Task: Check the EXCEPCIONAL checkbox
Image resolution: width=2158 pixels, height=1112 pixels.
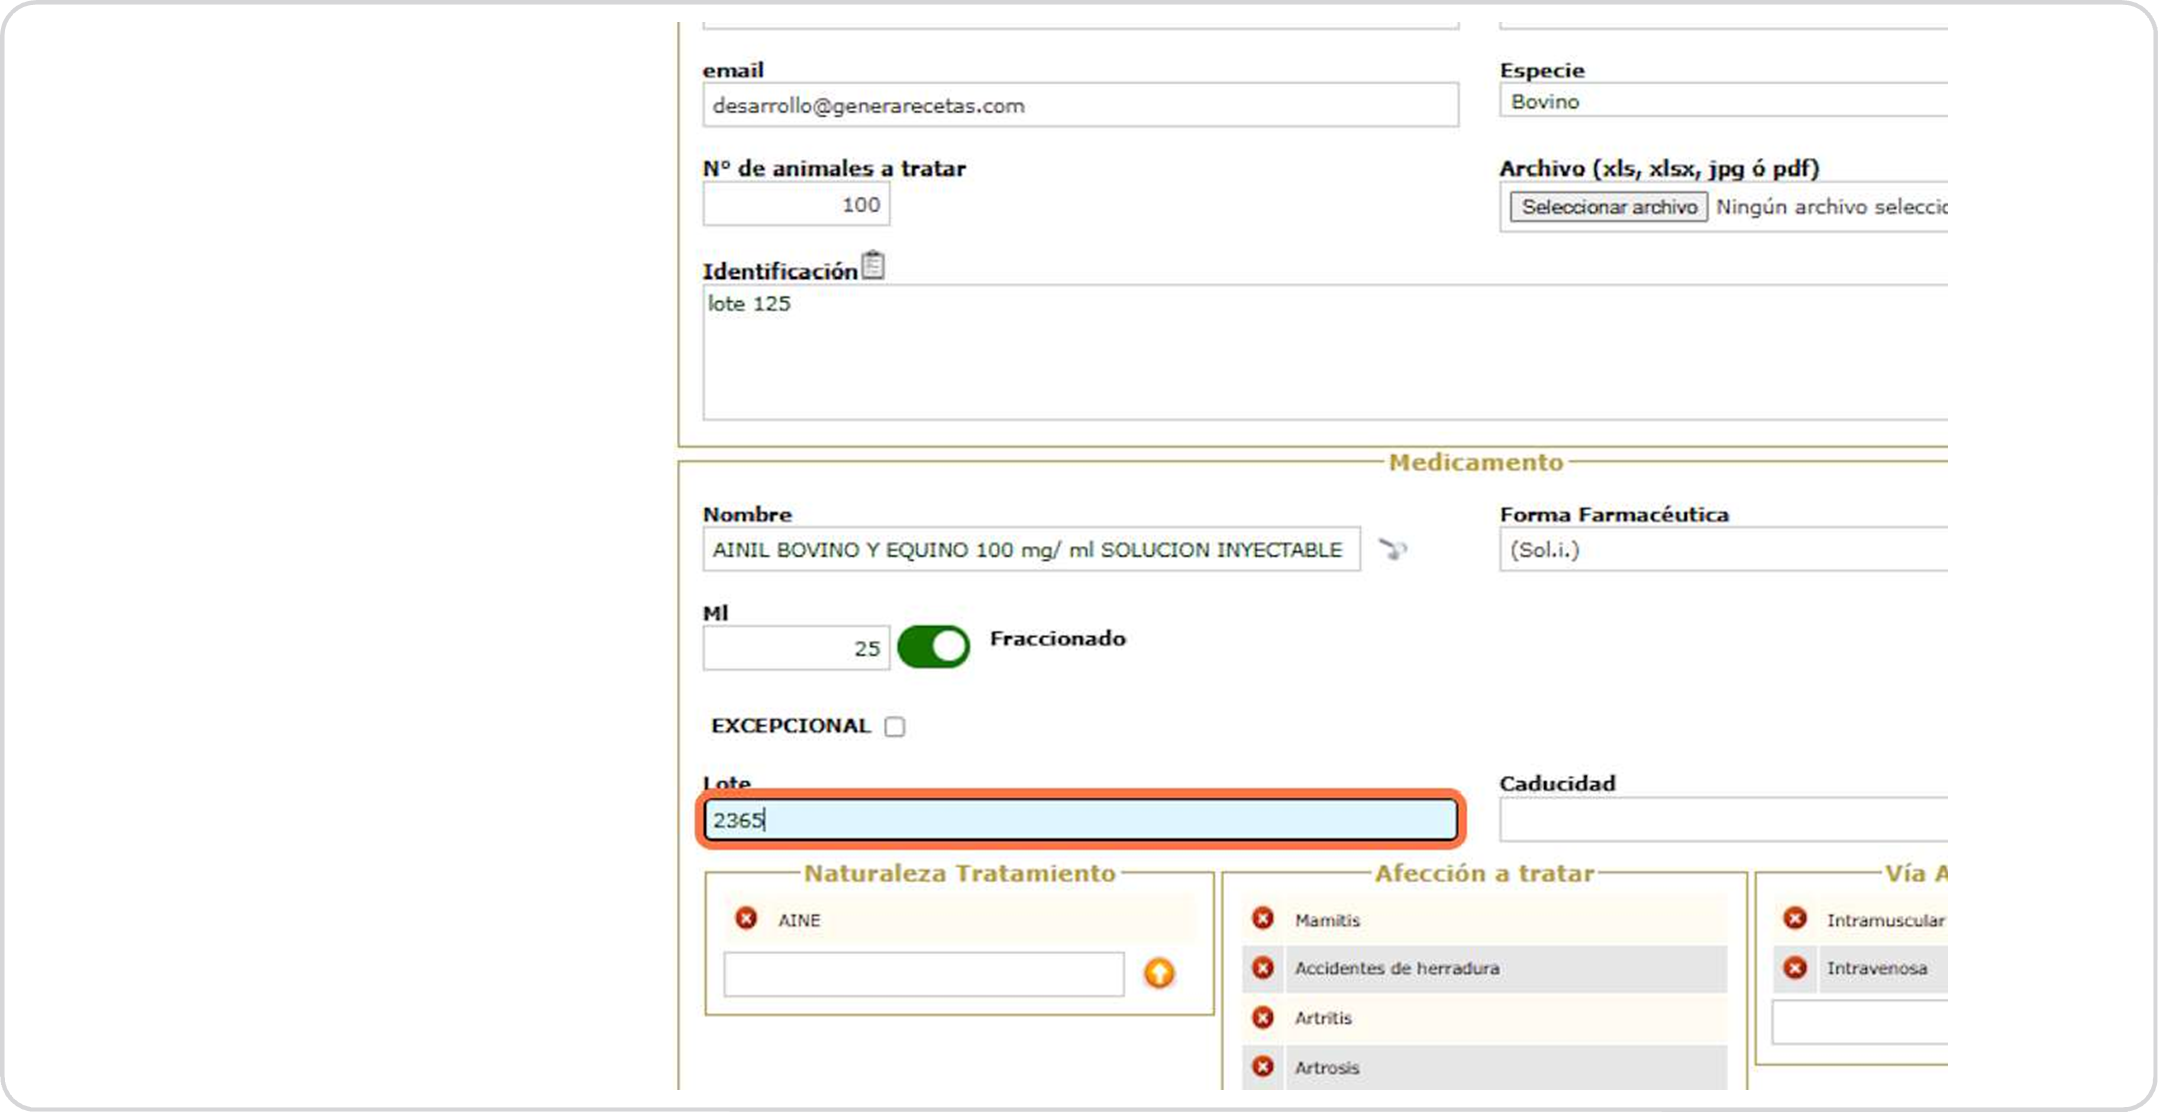Action: 895,727
